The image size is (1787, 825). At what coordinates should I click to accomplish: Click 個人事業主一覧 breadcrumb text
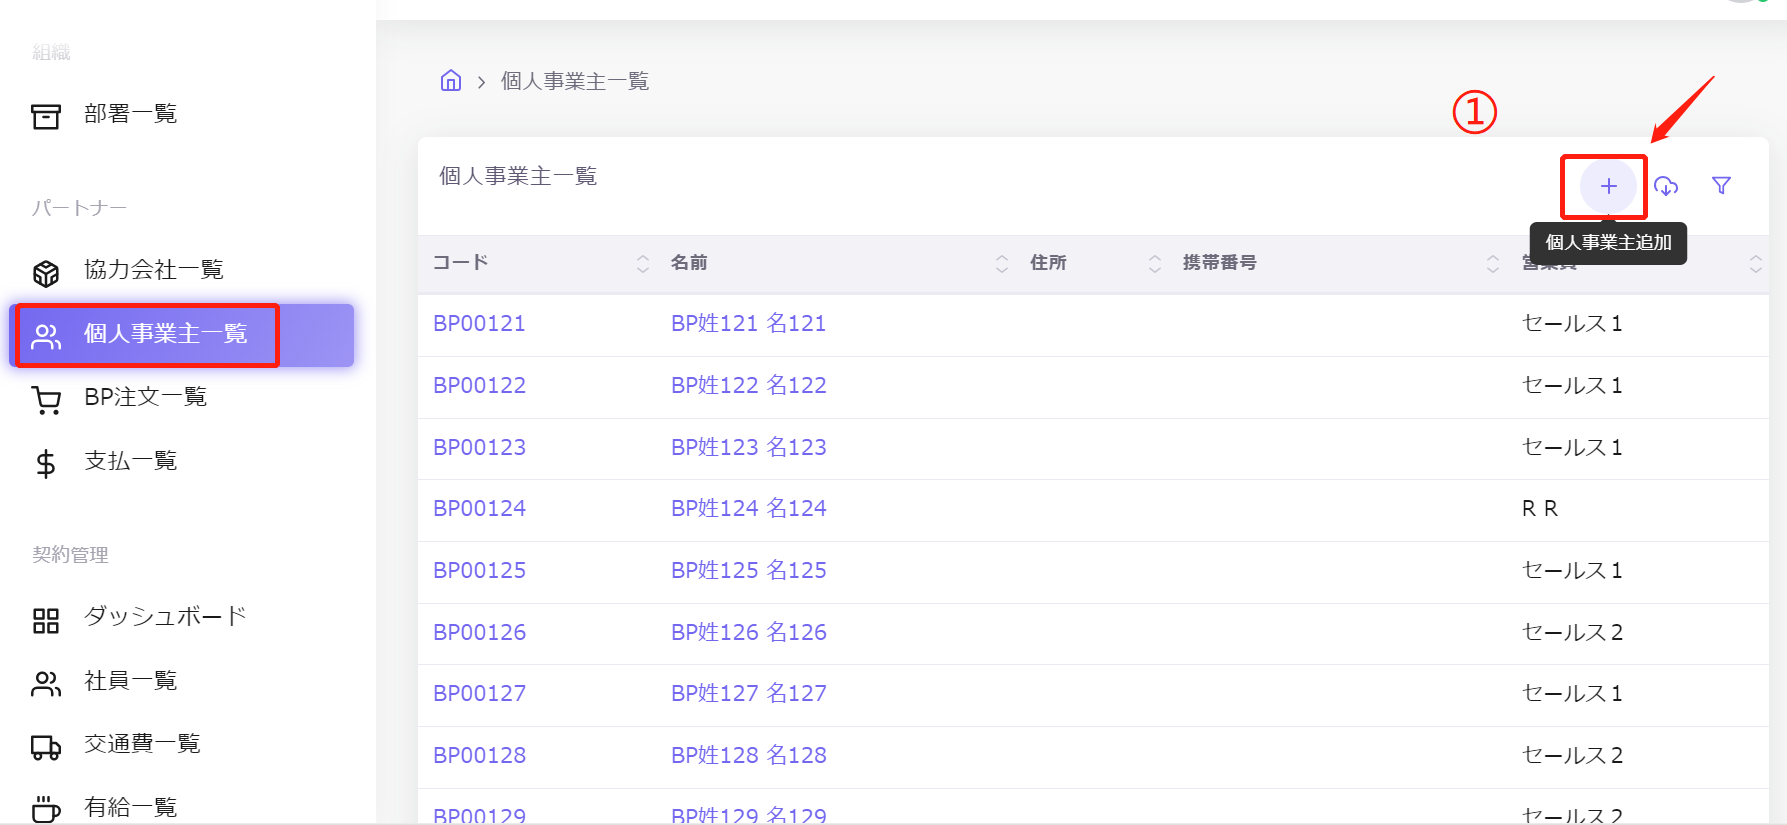(574, 81)
